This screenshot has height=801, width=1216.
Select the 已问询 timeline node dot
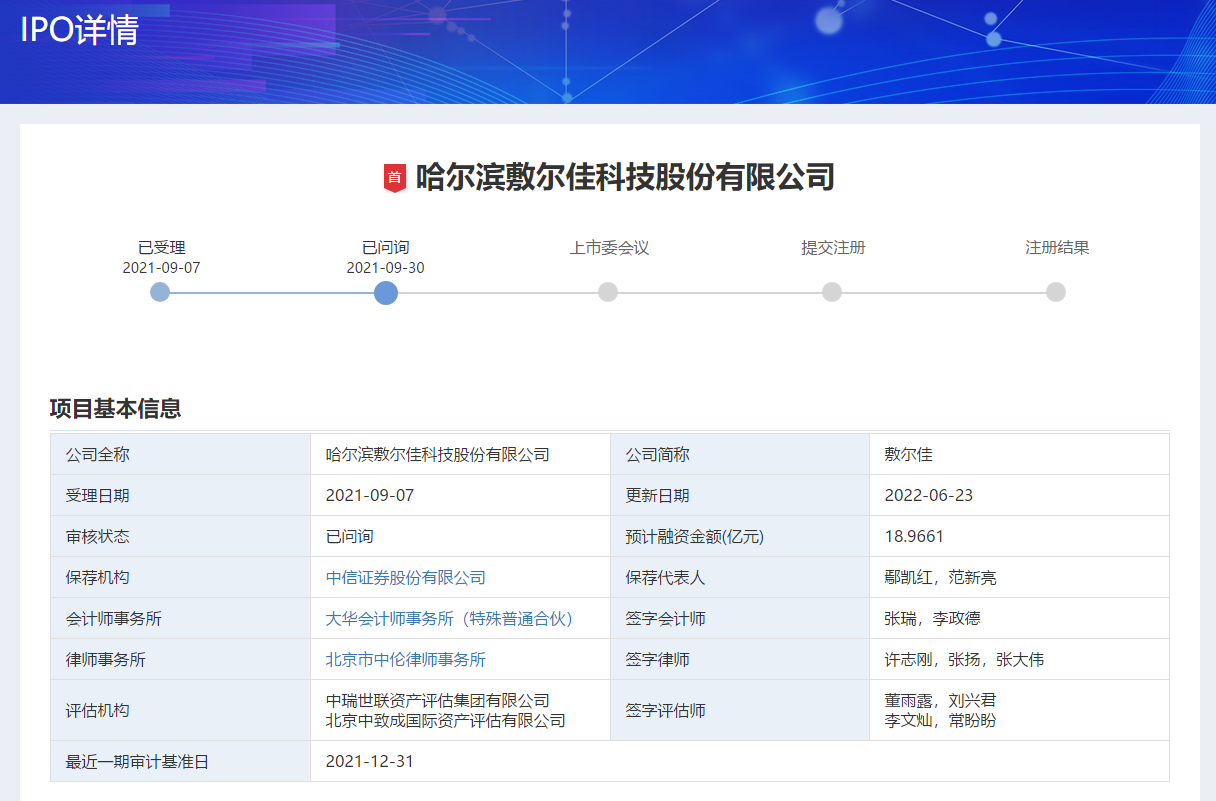[386, 292]
